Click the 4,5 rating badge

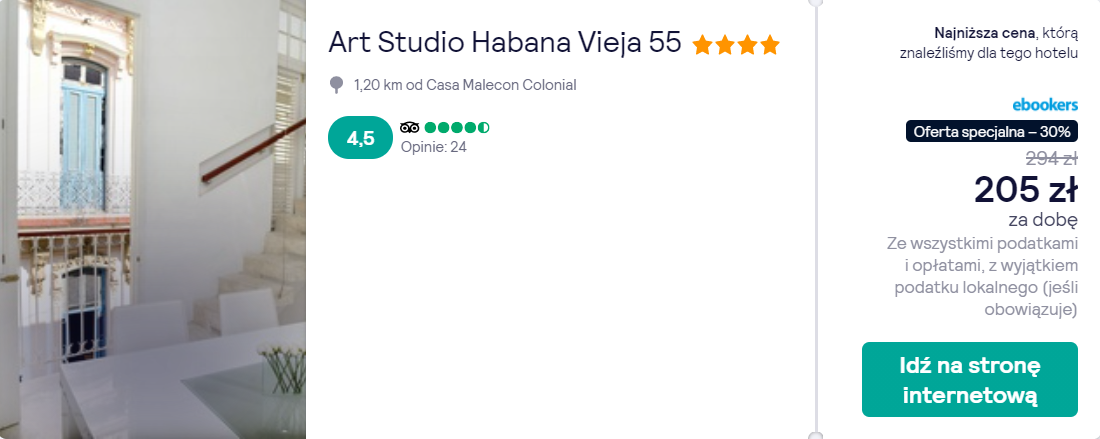point(360,138)
